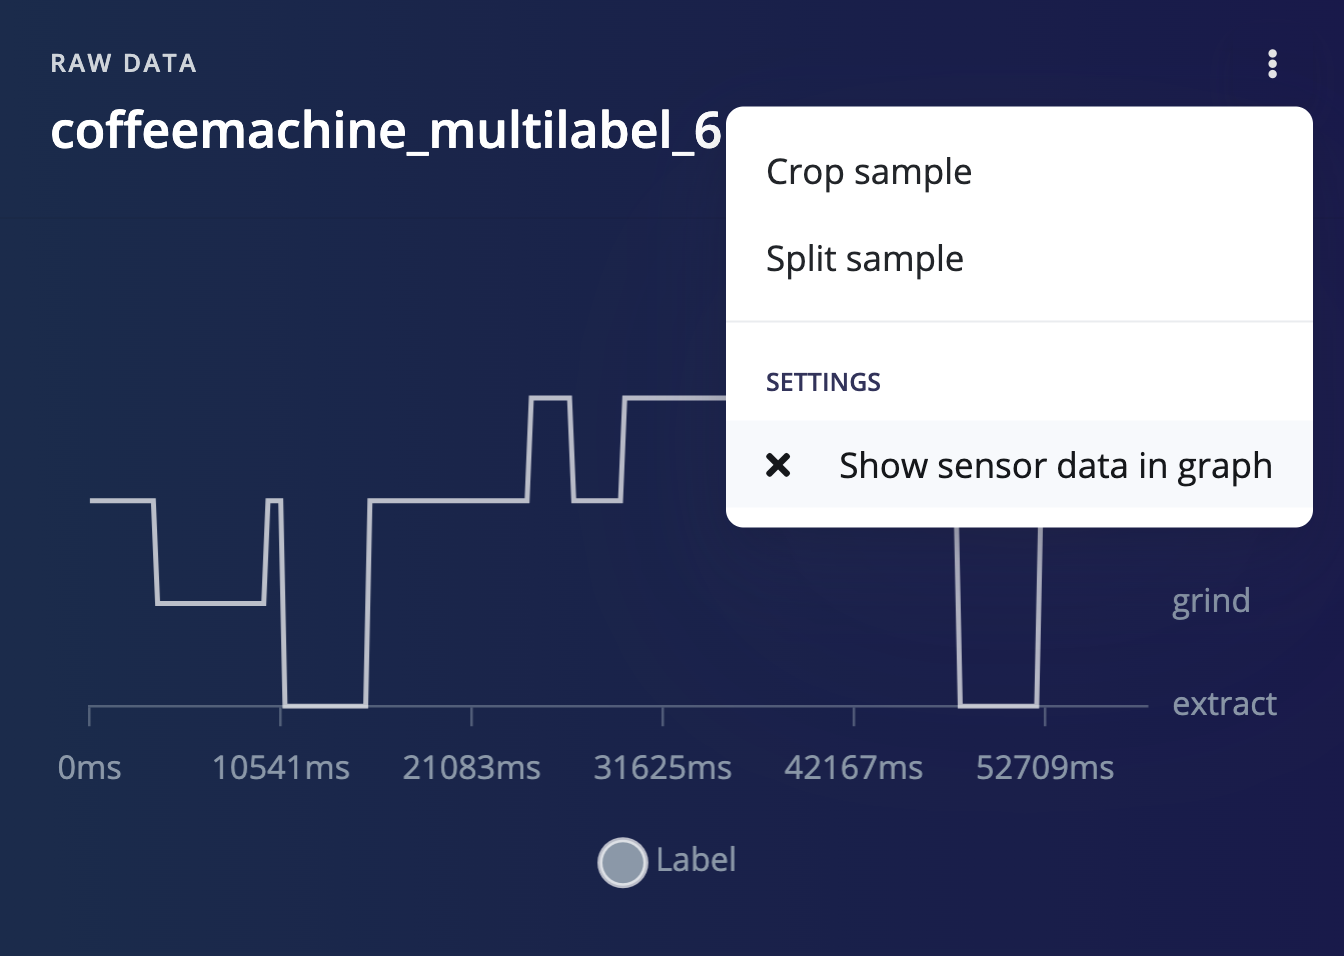Click the 10541ms timeline tick label
The width and height of the screenshot is (1344, 956).
point(281,768)
